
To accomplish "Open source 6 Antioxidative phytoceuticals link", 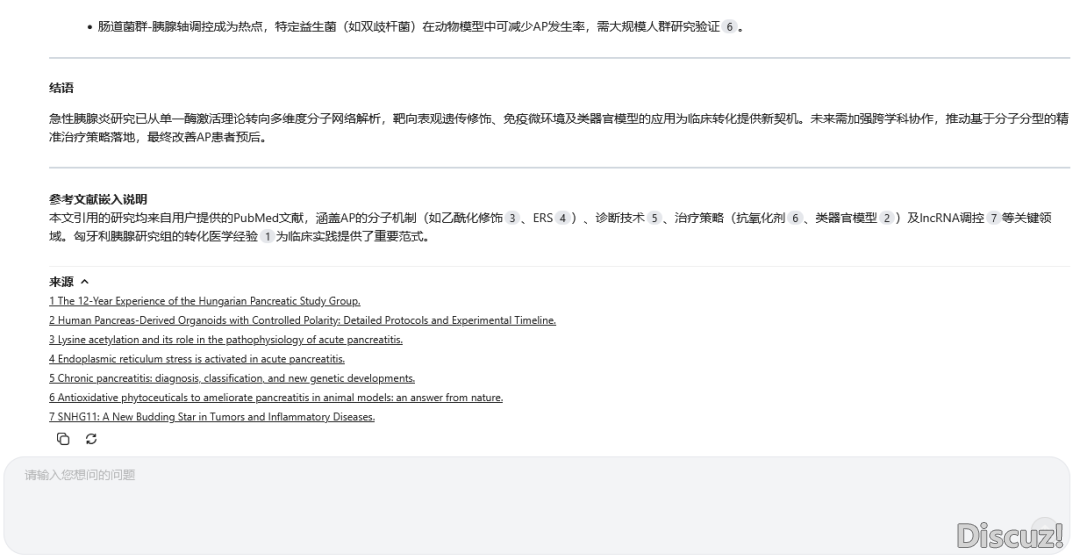I will coord(276,397).
